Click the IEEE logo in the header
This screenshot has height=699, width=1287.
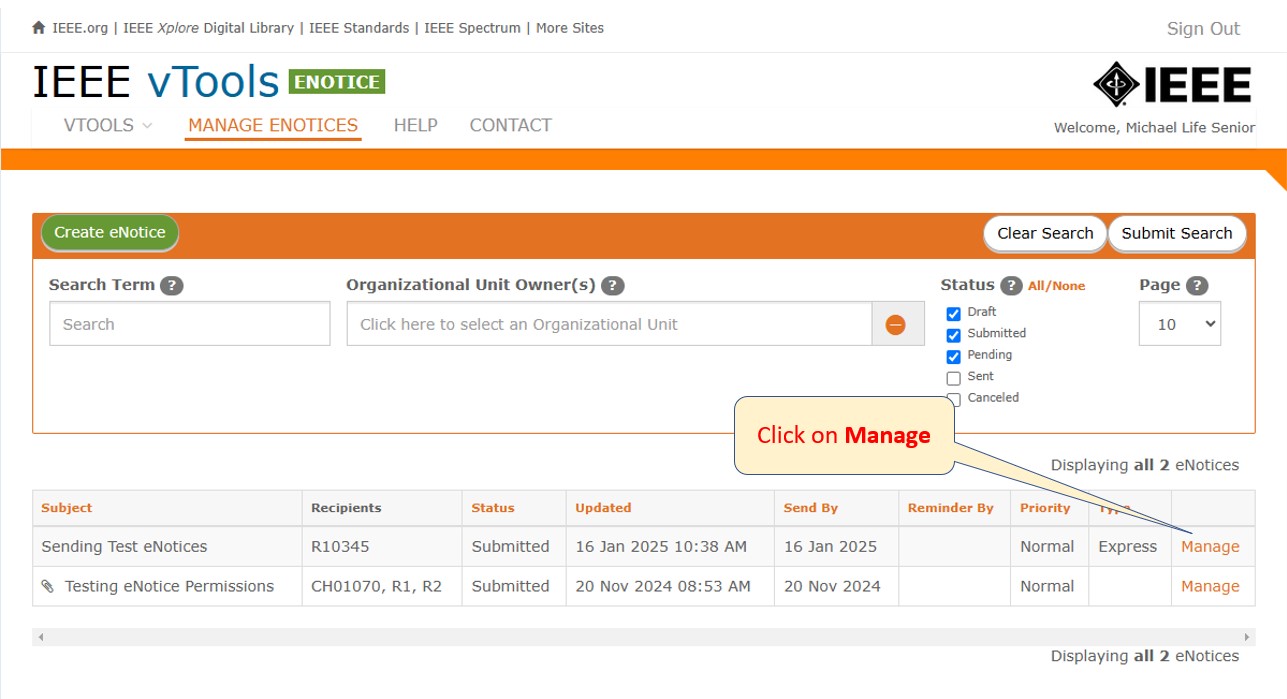coord(1172,85)
